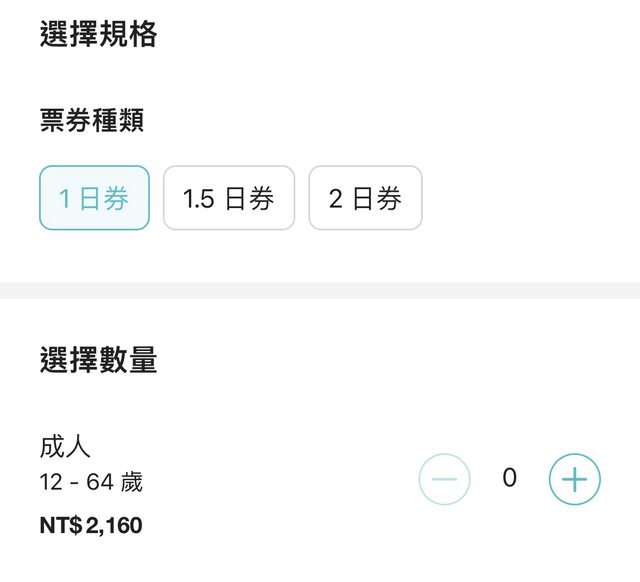Click the NT$2,160 adult price
The width and height of the screenshot is (640, 582).
91,525
